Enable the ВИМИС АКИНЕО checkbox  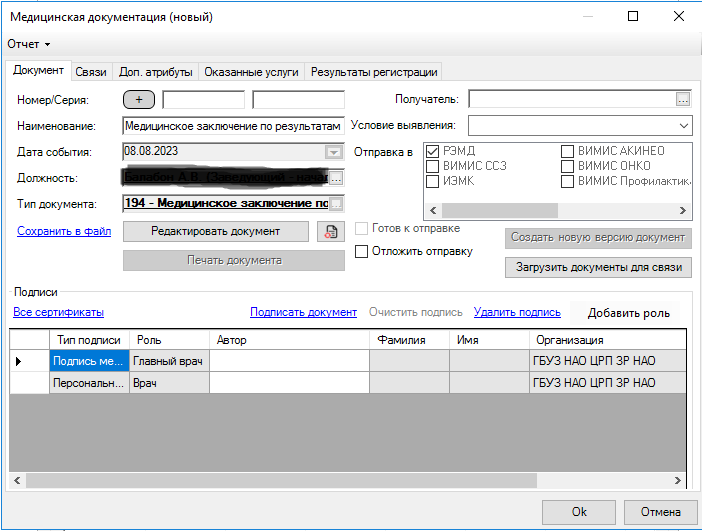point(567,151)
